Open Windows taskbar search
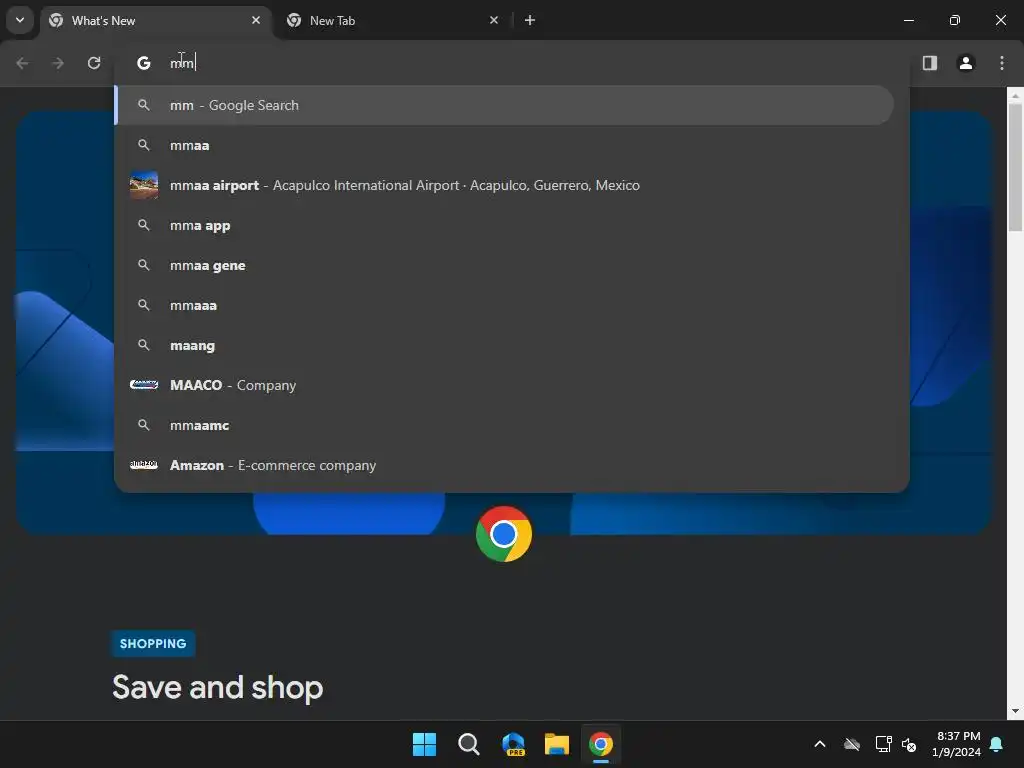Viewport: 1024px width, 768px height. [x=468, y=744]
